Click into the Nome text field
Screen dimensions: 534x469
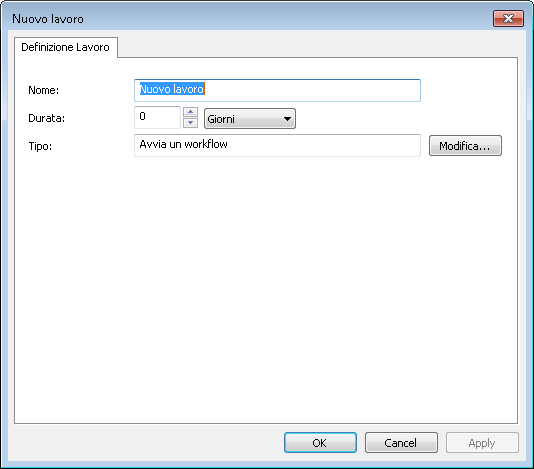277,90
